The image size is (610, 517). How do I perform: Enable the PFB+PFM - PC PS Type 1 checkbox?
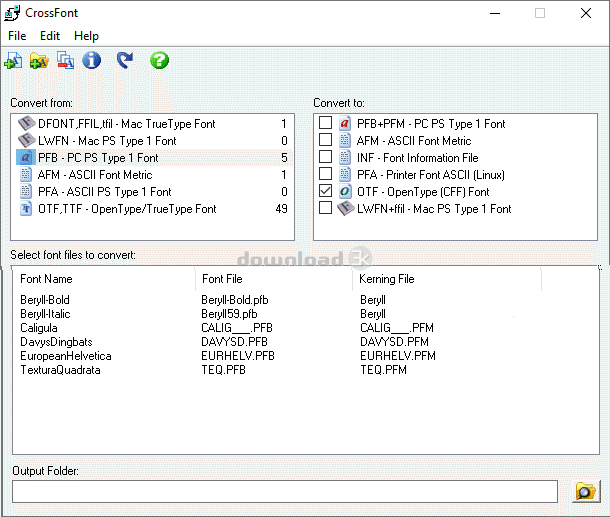tap(325, 124)
